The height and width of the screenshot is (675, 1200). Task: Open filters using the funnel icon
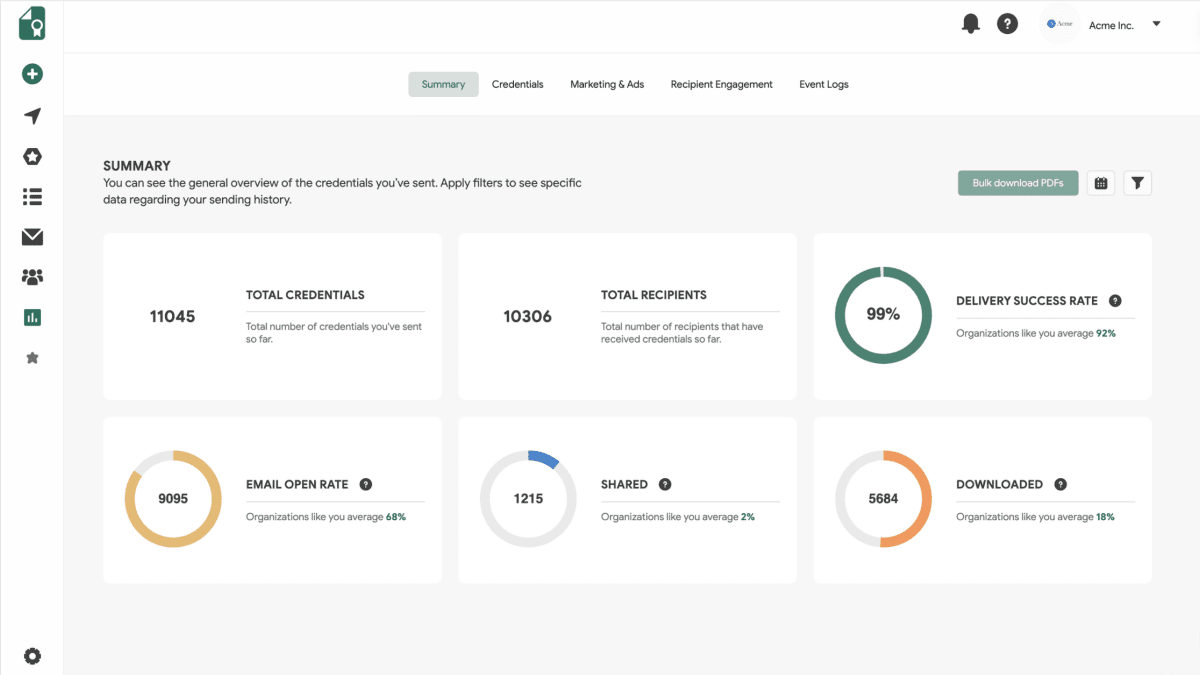[x=1137, y=183]
